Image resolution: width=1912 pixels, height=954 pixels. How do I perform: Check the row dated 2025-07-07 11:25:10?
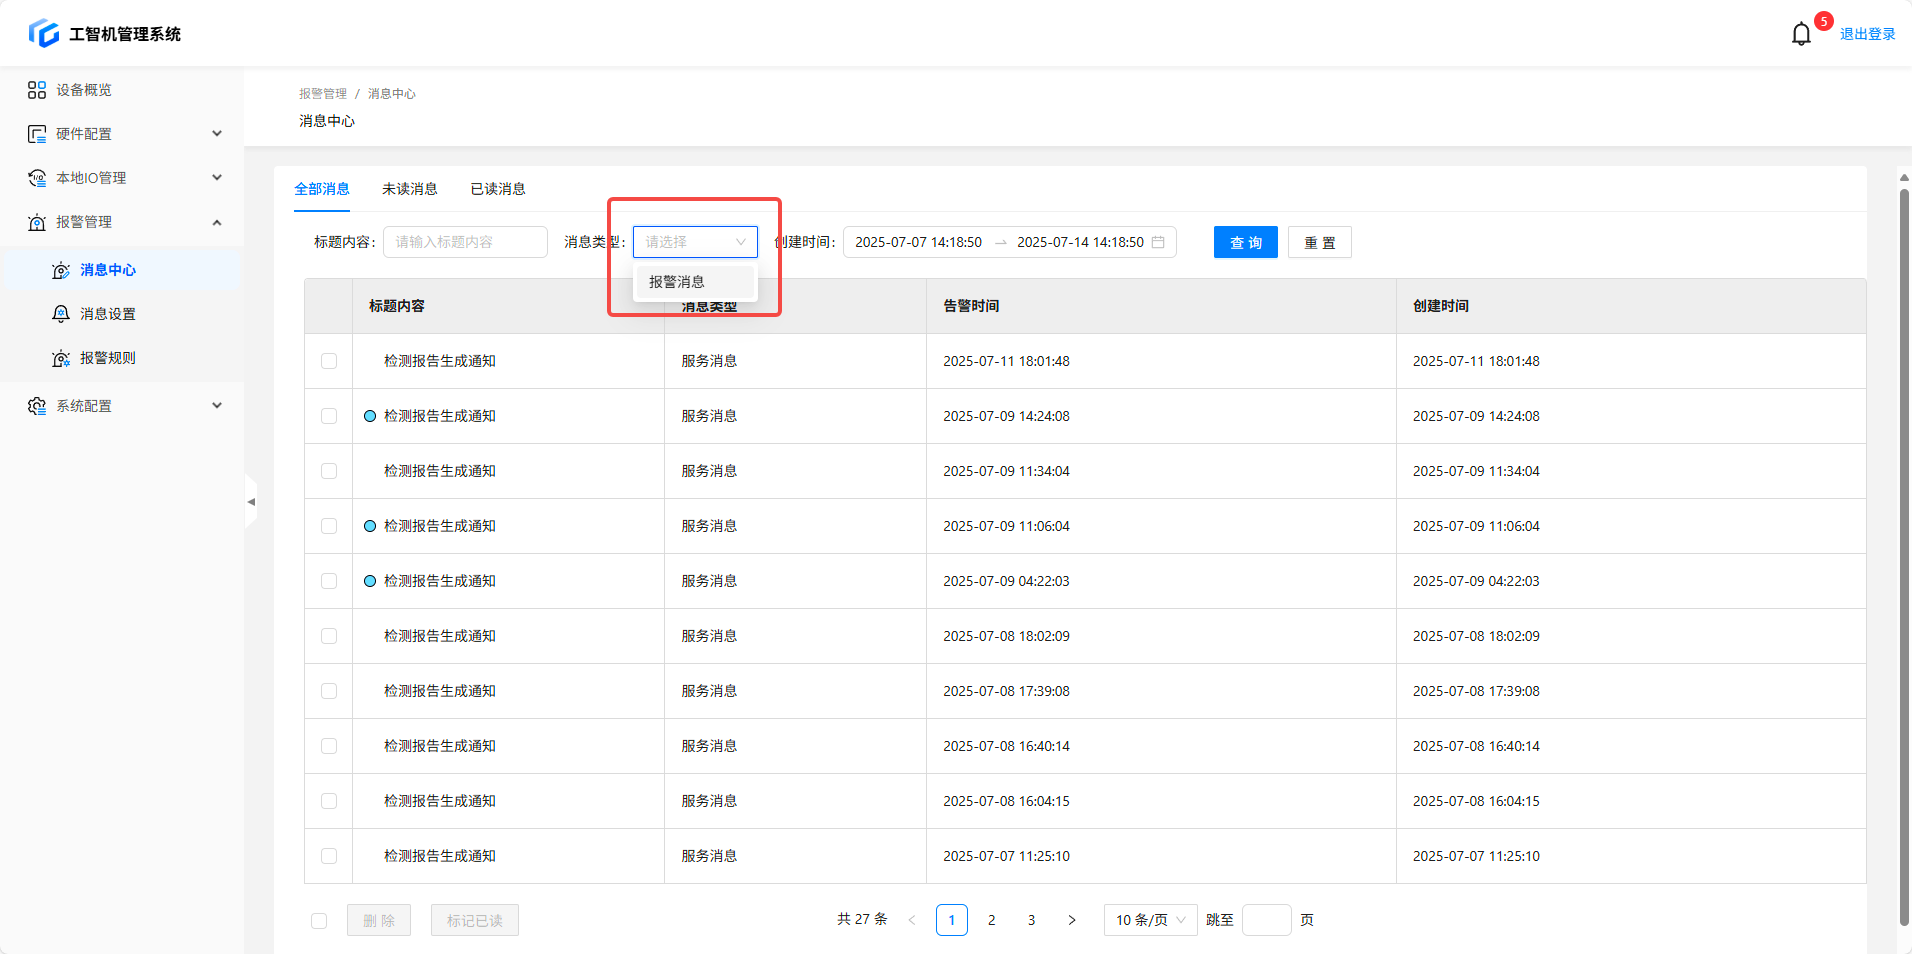(x=329, y=856)
